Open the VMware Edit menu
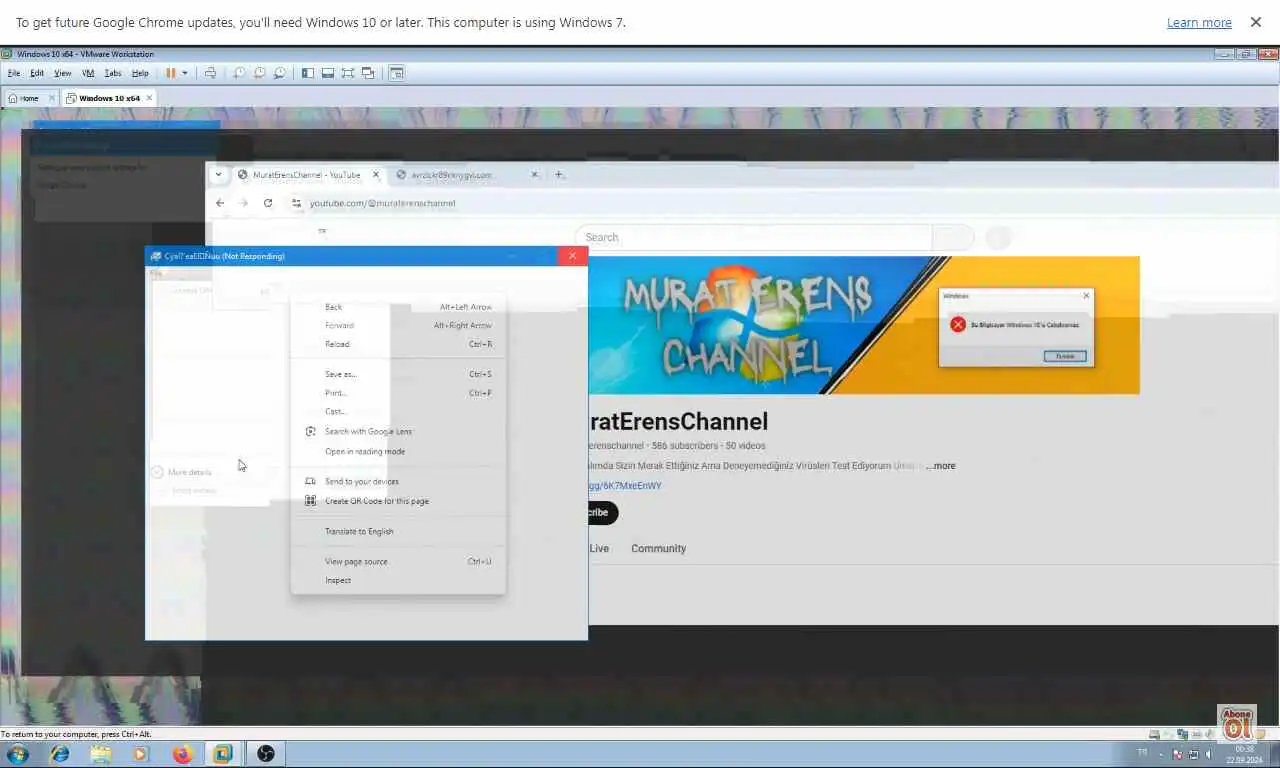This screenshot has width=1280, height=768. point(37,73)
